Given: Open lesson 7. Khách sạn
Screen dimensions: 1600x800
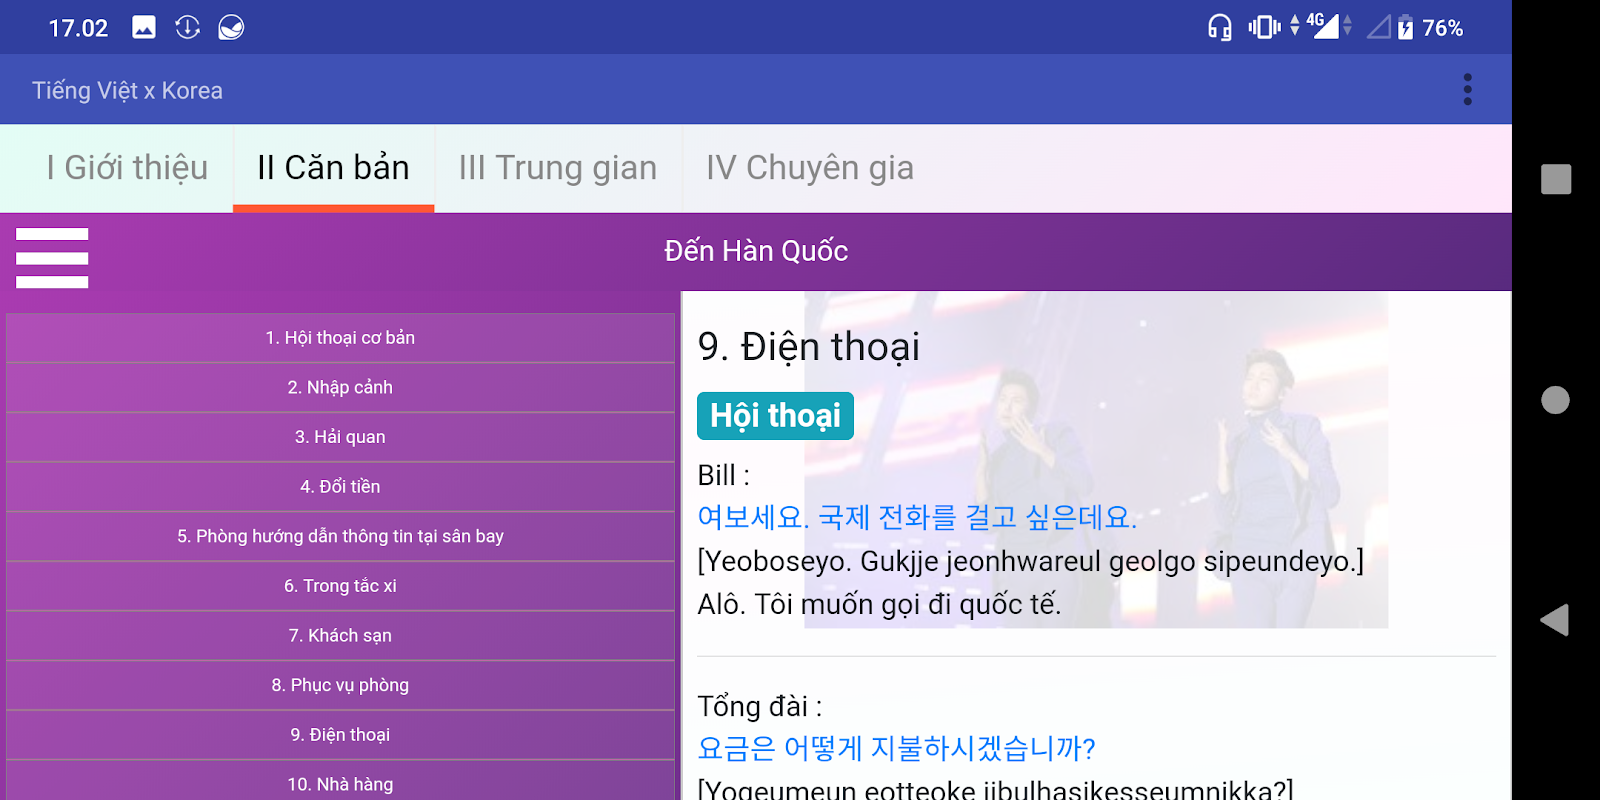Looking at the screenshot, I should pos(340,636).
